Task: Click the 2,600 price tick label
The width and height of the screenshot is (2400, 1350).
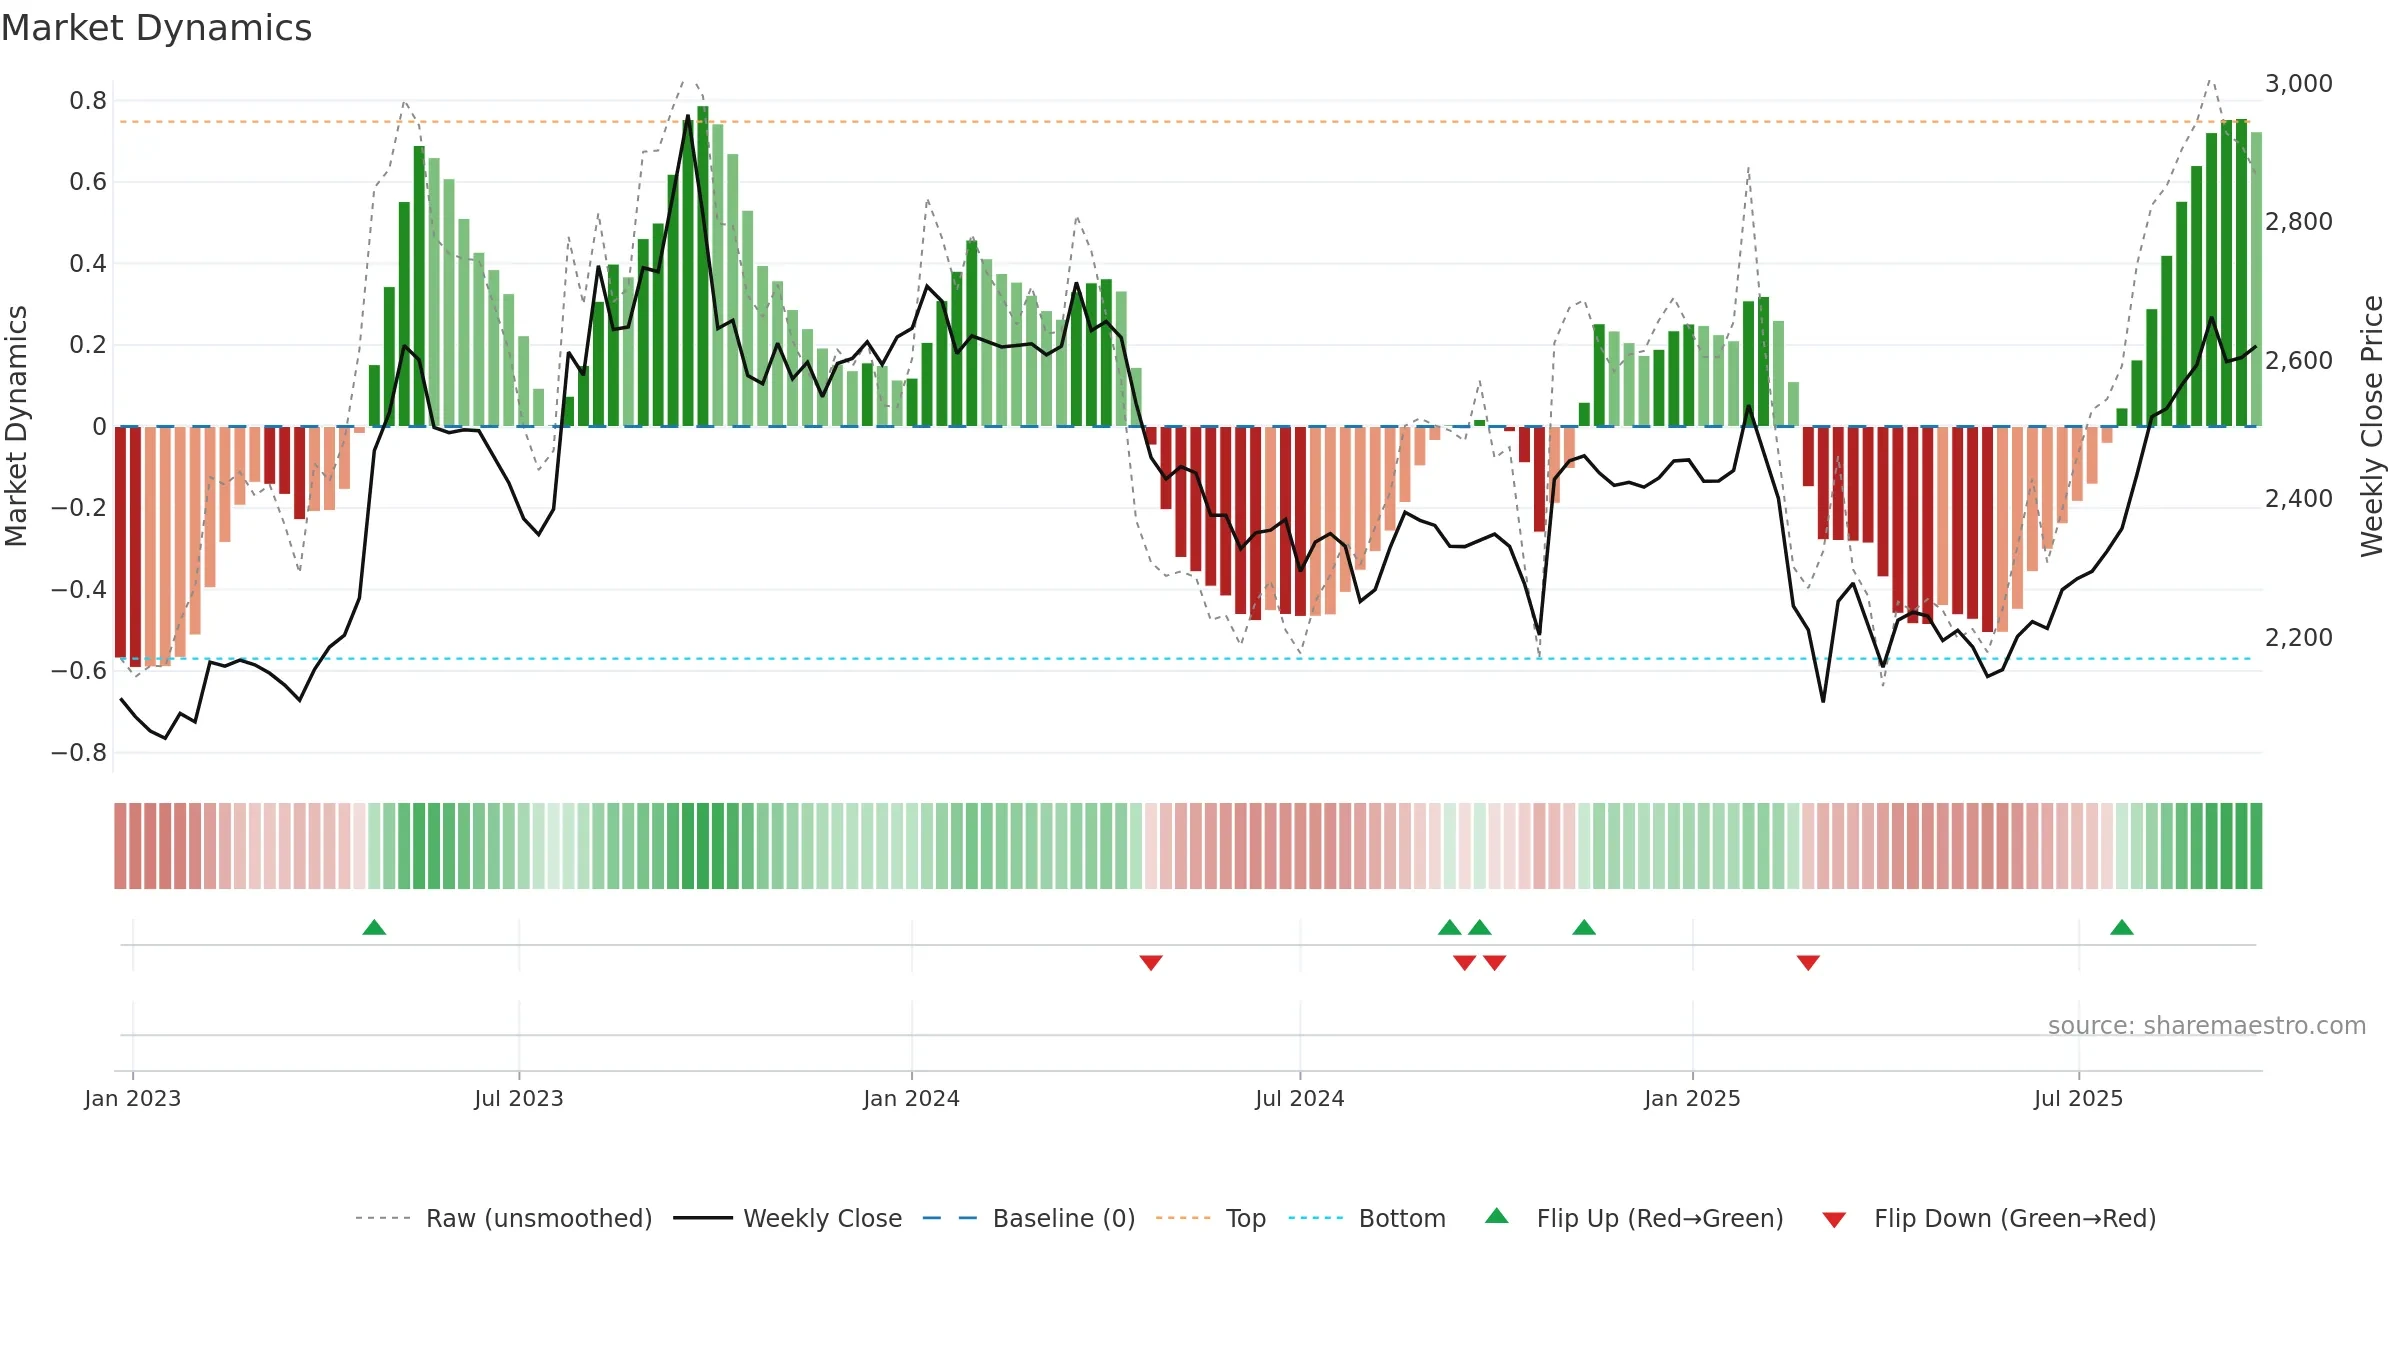Action: [2299, 360]
